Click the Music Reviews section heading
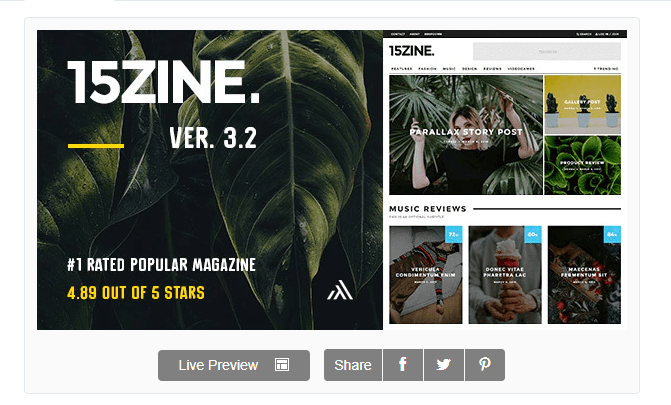This screenshot has width=671, height=405. (428, 209)
